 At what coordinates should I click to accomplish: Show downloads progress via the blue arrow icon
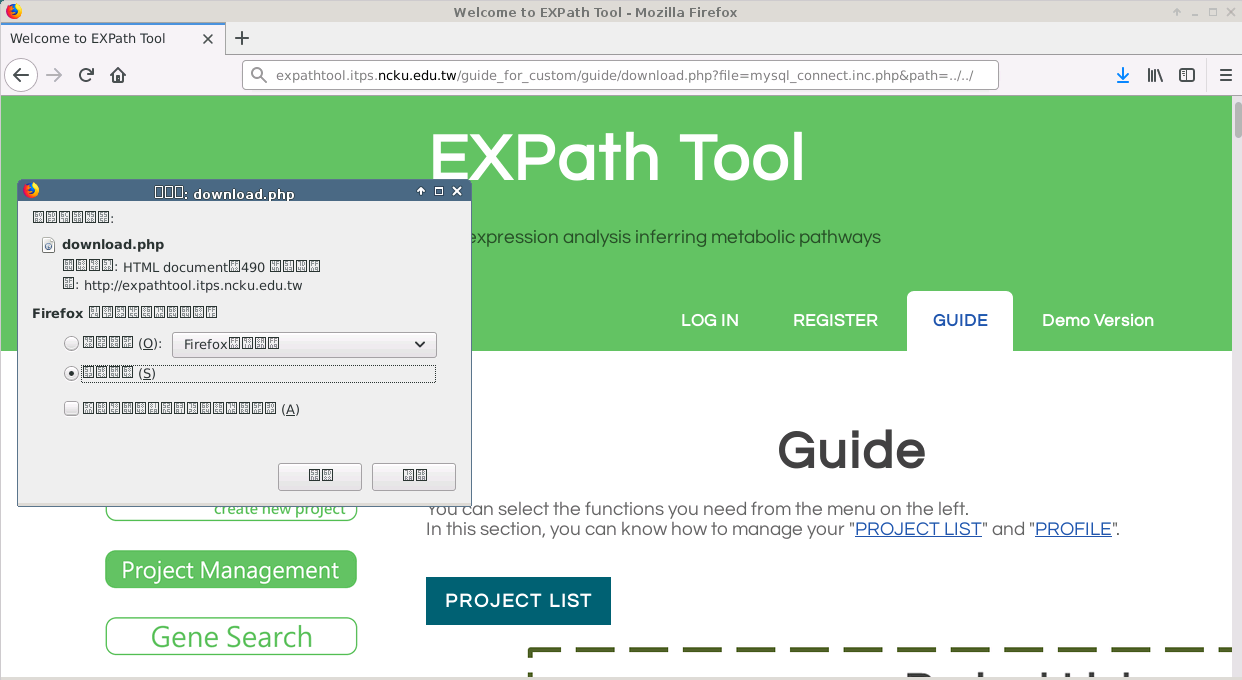[x=1123, y=75]
